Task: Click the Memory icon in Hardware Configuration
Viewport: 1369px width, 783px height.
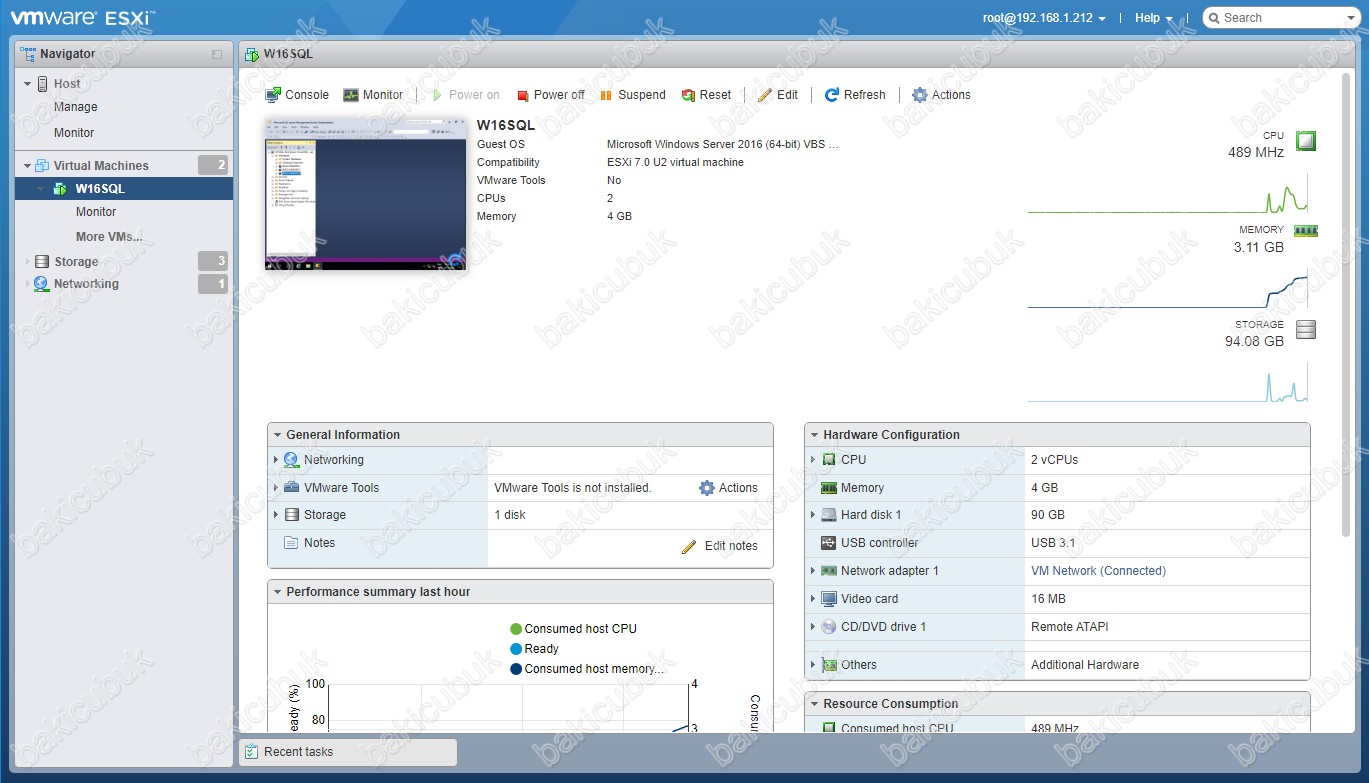Action: 829,488
